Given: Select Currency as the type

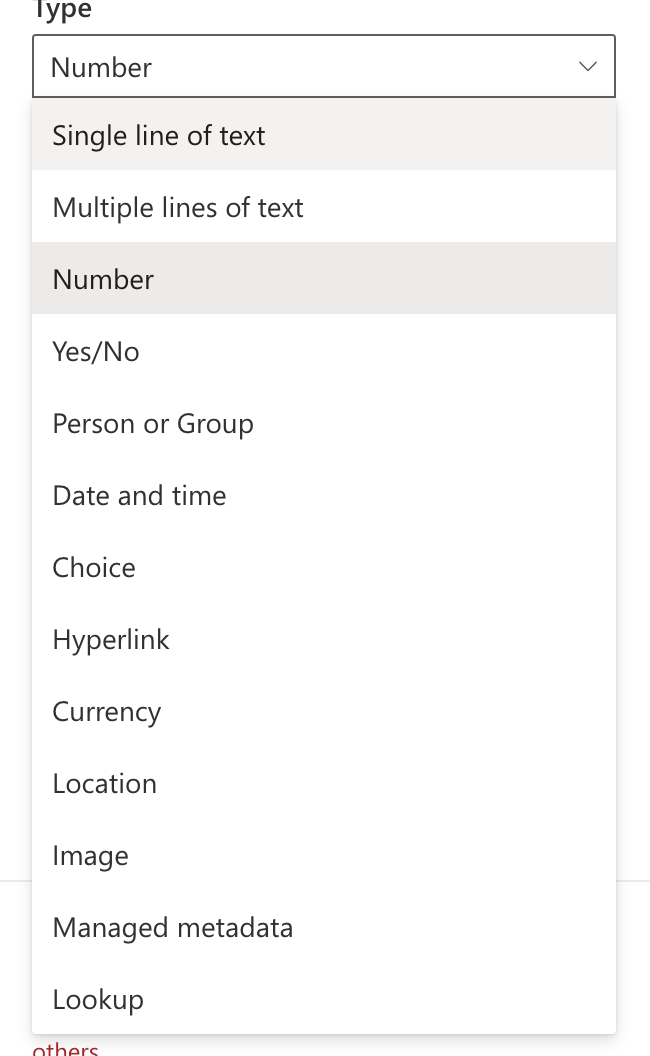Looking at the screenshot, I should (x=106, y=711).
